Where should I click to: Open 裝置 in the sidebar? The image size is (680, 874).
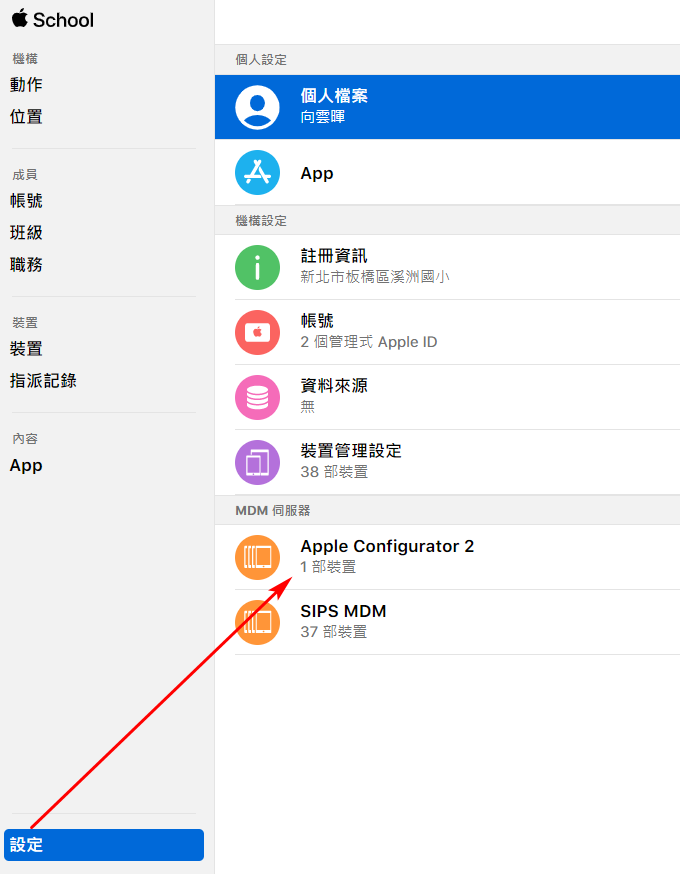coord(26,349)
